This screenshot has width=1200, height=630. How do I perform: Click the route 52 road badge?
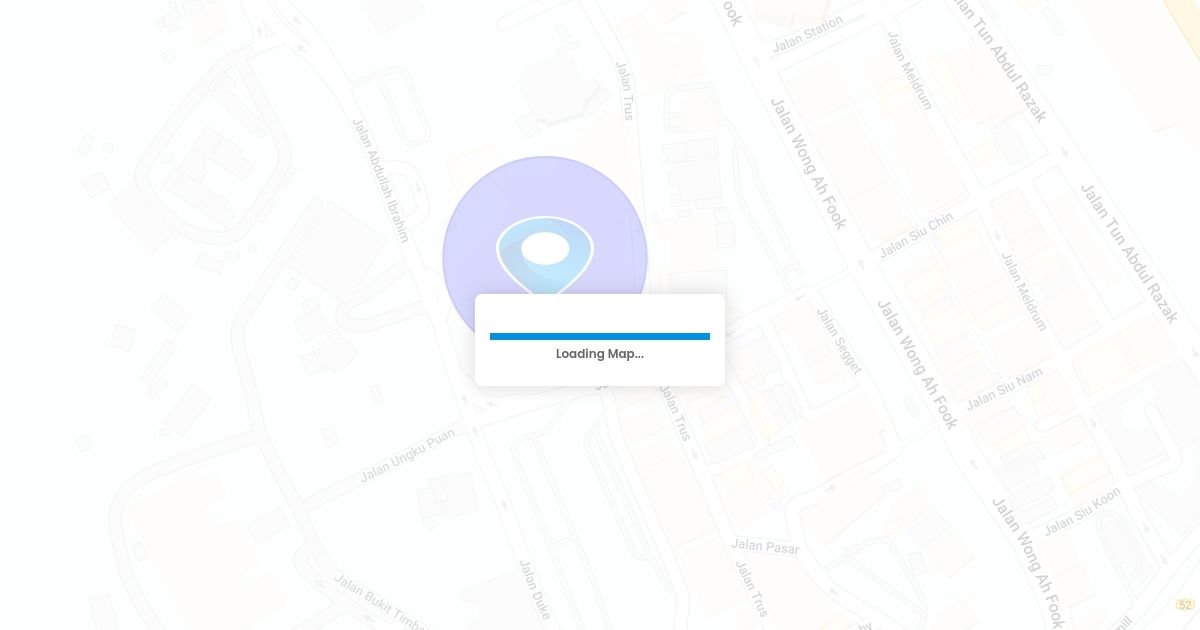pos(1185,605)
